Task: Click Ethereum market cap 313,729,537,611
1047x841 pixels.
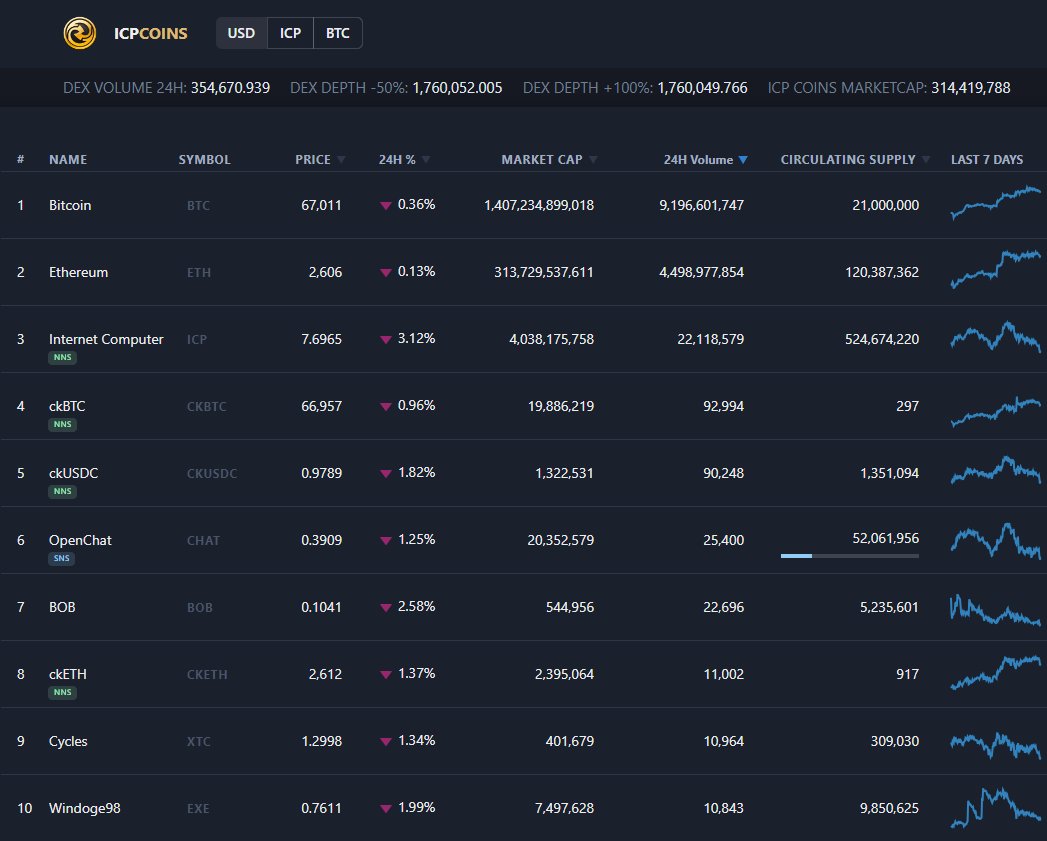Action: (x=544, y=272)
